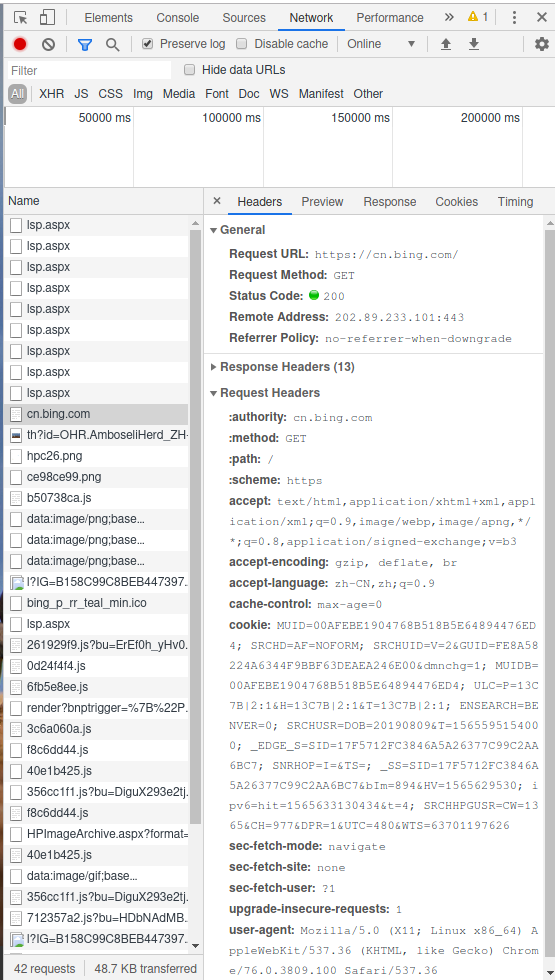The image size is (555, 980).
Task: Check the Hide data URLs checkbox
Action: 189,70
